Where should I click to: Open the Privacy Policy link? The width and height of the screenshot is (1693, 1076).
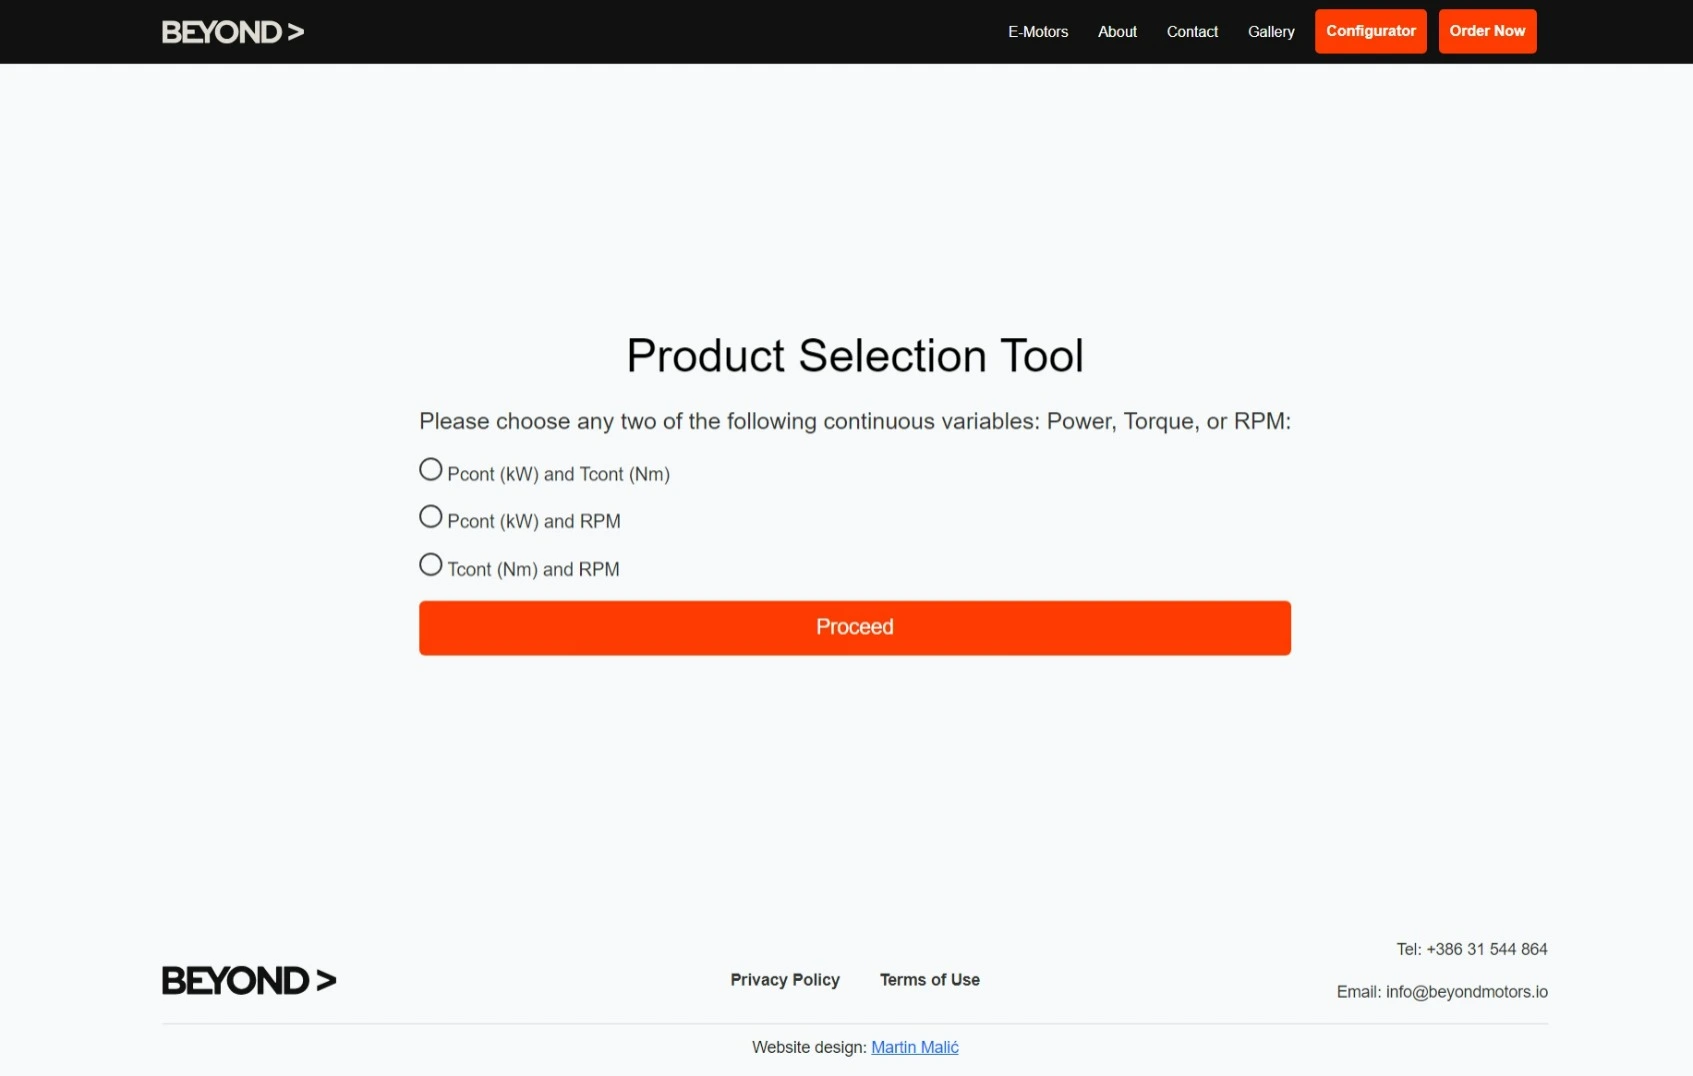[x=785, y=980]
